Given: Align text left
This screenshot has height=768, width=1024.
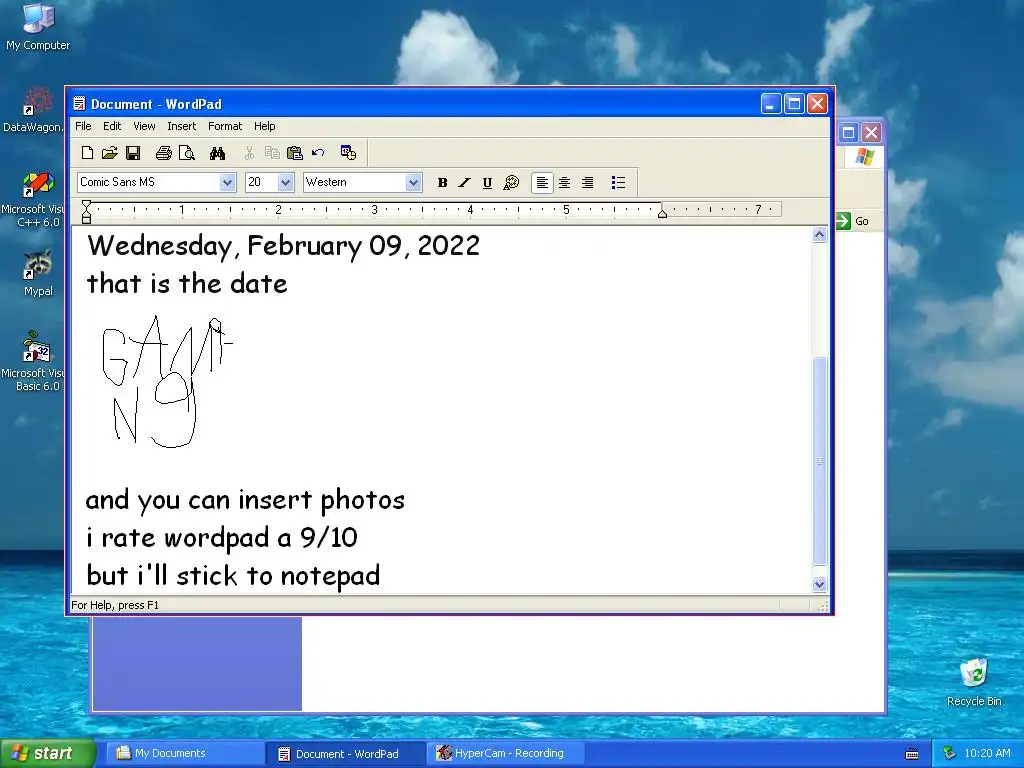Looking at the screenshot, I should pos(542,182).
